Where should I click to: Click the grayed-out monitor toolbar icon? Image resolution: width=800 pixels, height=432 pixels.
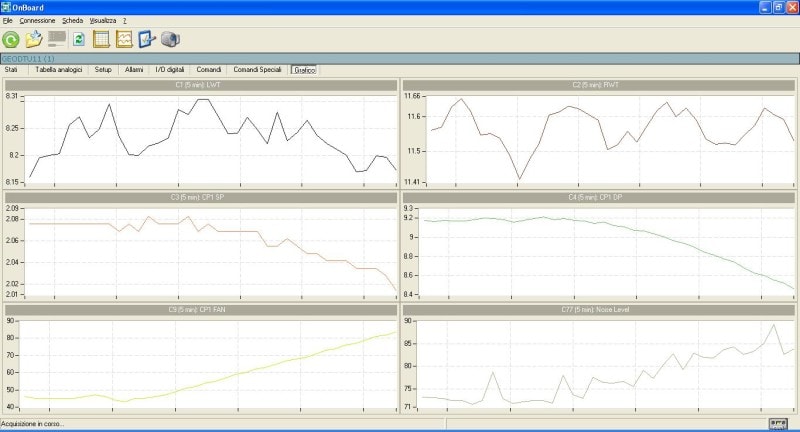point(57,40)
